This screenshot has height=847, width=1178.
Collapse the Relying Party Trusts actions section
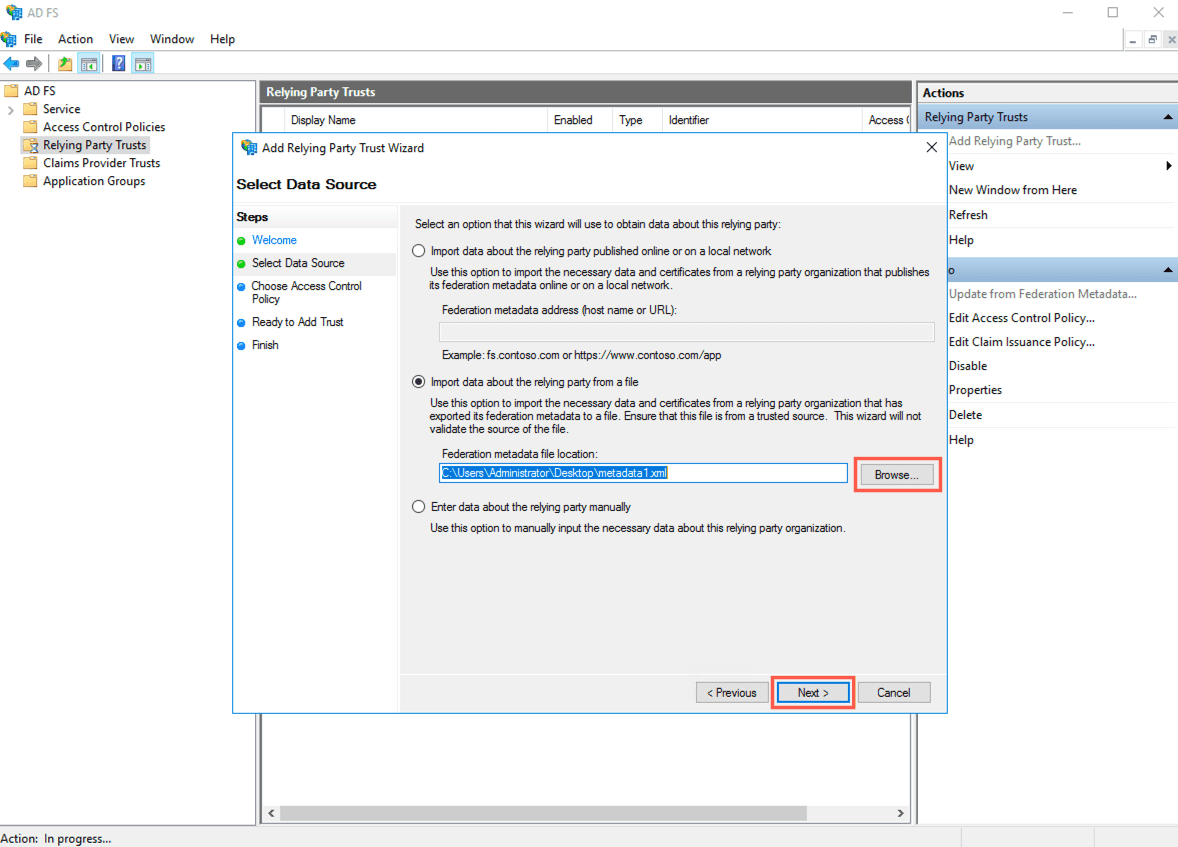(x=1168, y=117)
